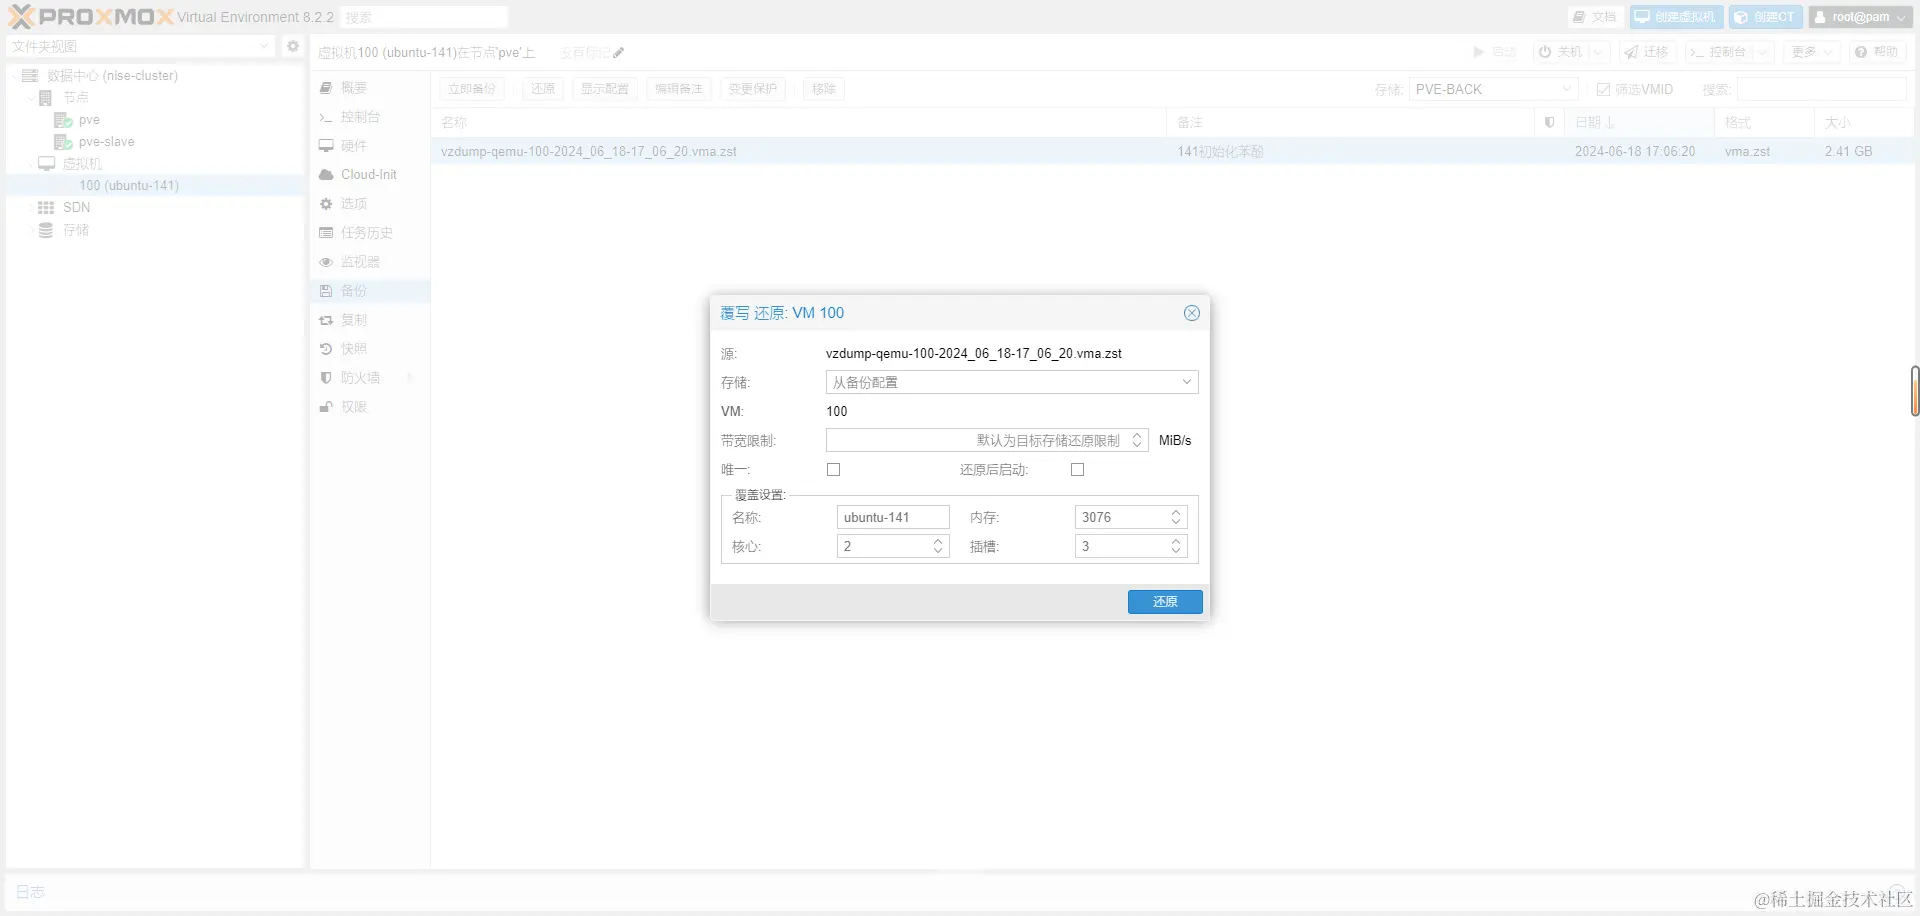Focus the top header search box
Image resolution: width=1920 pixels, height=916 pixels.
click(x=424, y=17)
